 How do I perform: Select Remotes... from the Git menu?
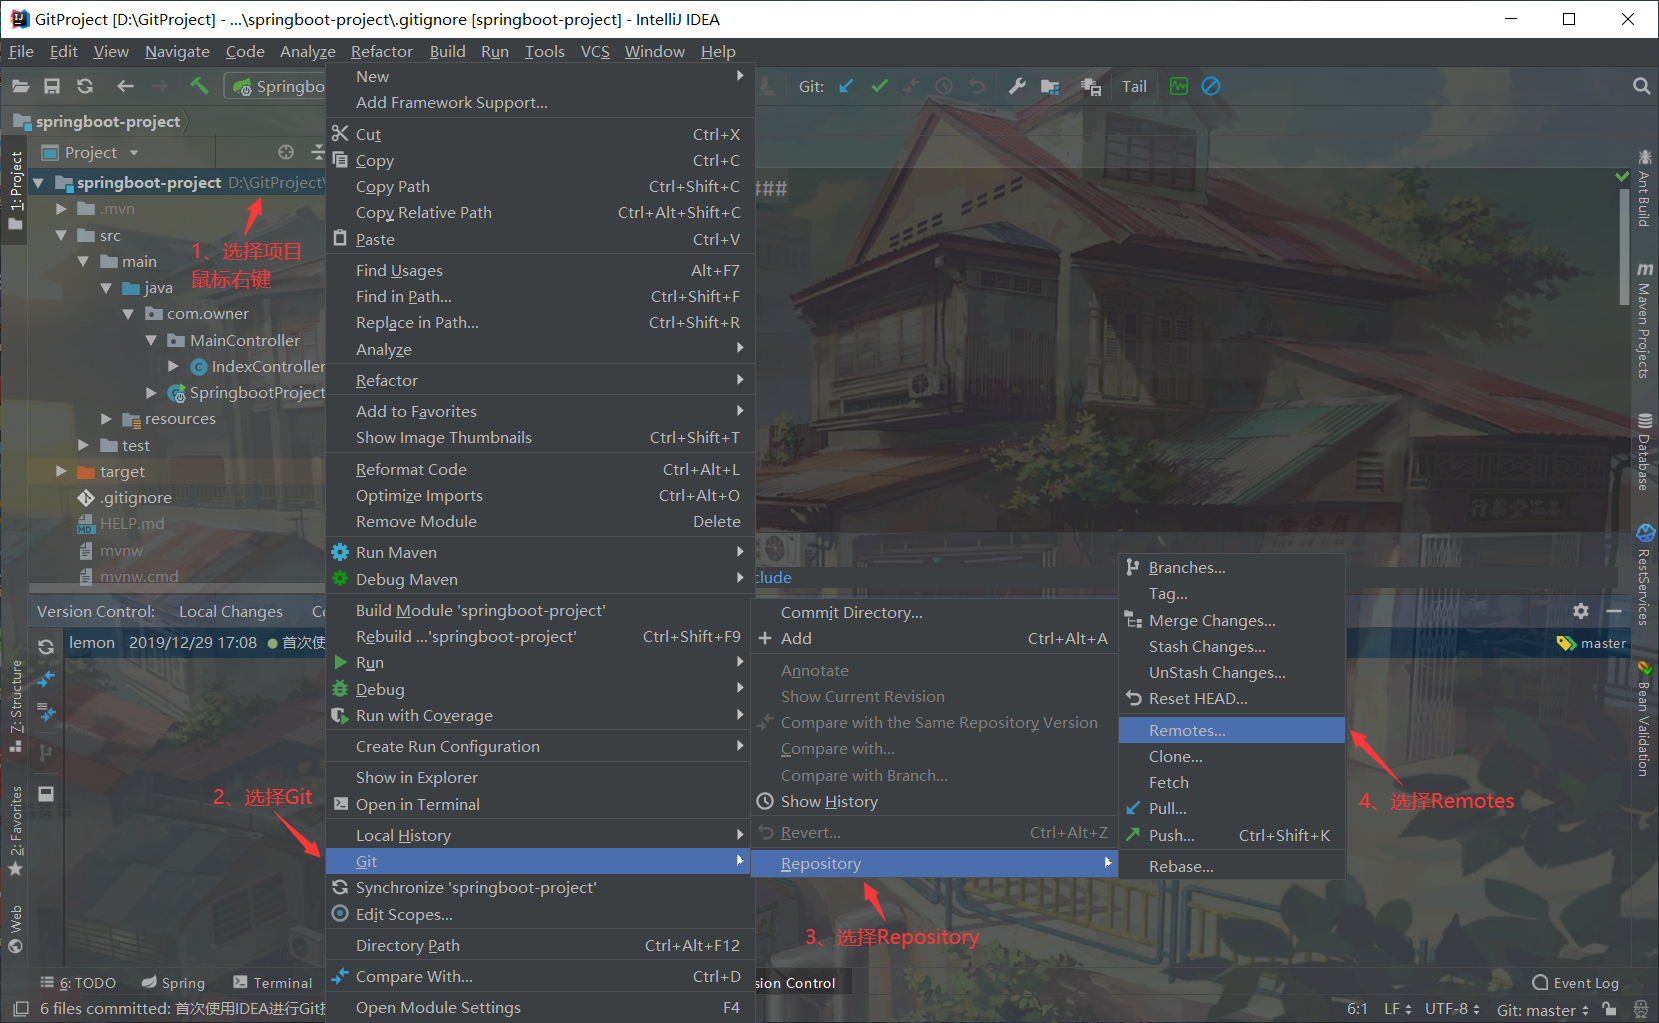[x=1189, y=730]
